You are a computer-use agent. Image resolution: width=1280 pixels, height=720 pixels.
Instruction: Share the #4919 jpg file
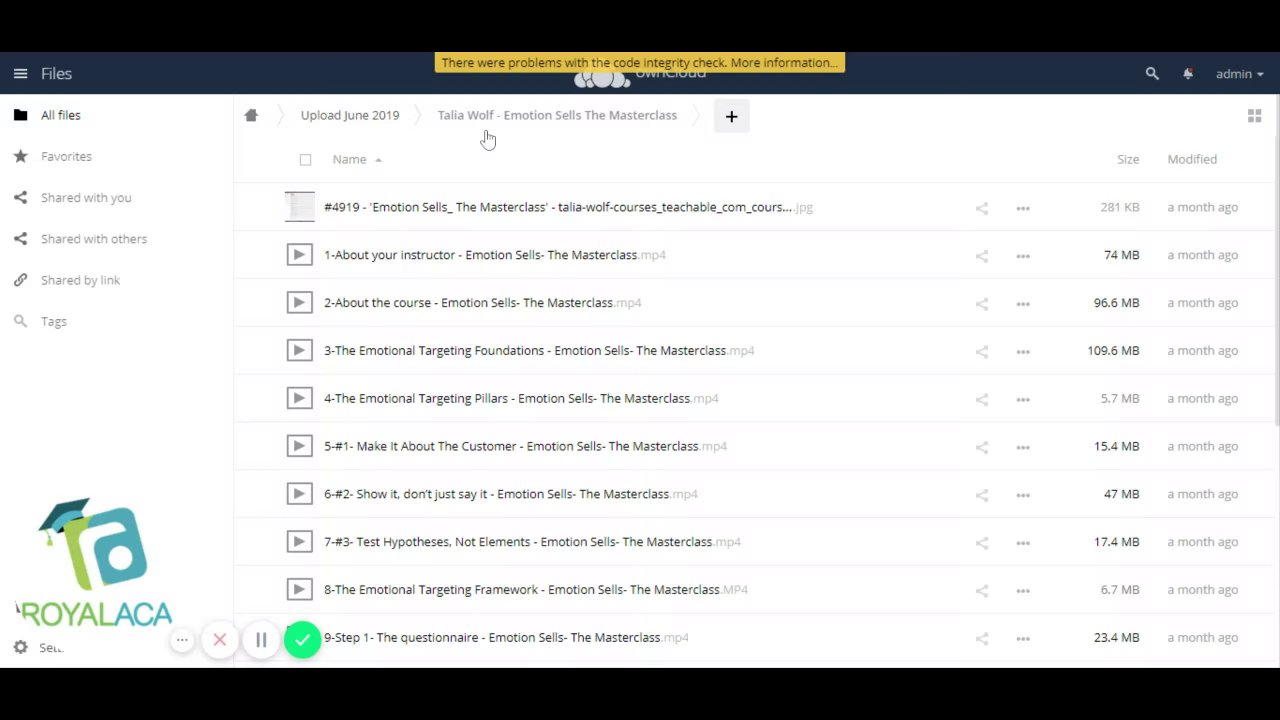click(x=982, y=208)
